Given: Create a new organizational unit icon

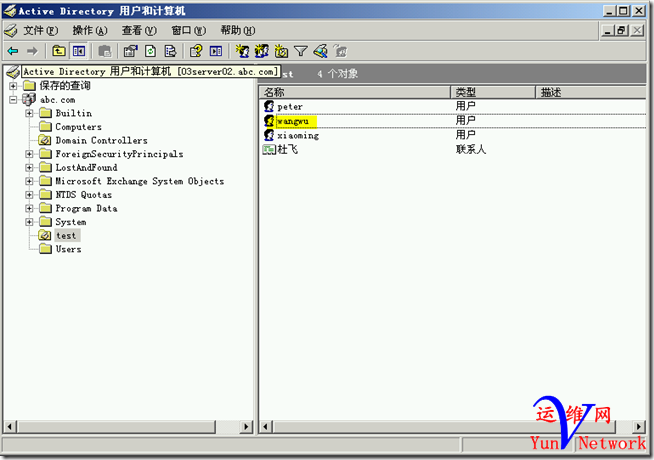Looking at the screenshot, I should [x=281, y=51].
